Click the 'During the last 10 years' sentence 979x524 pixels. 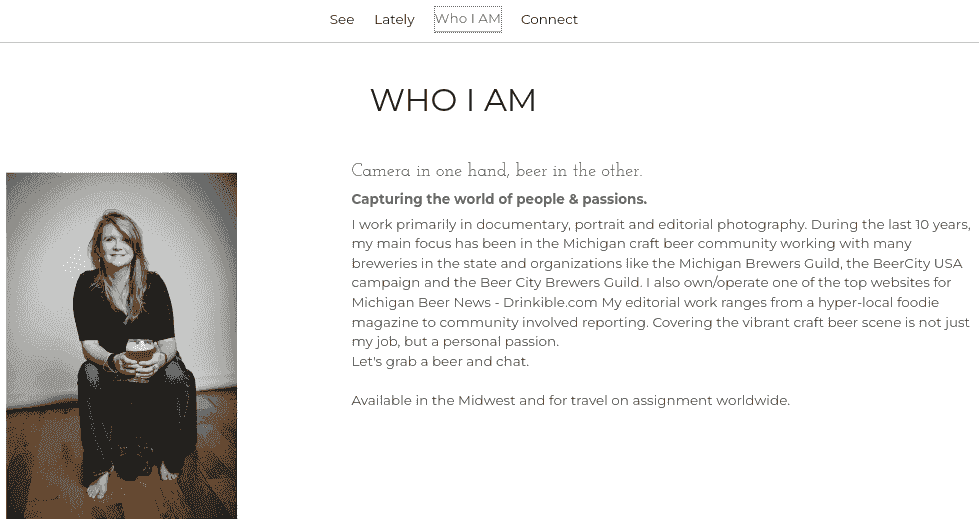point(890,224)
